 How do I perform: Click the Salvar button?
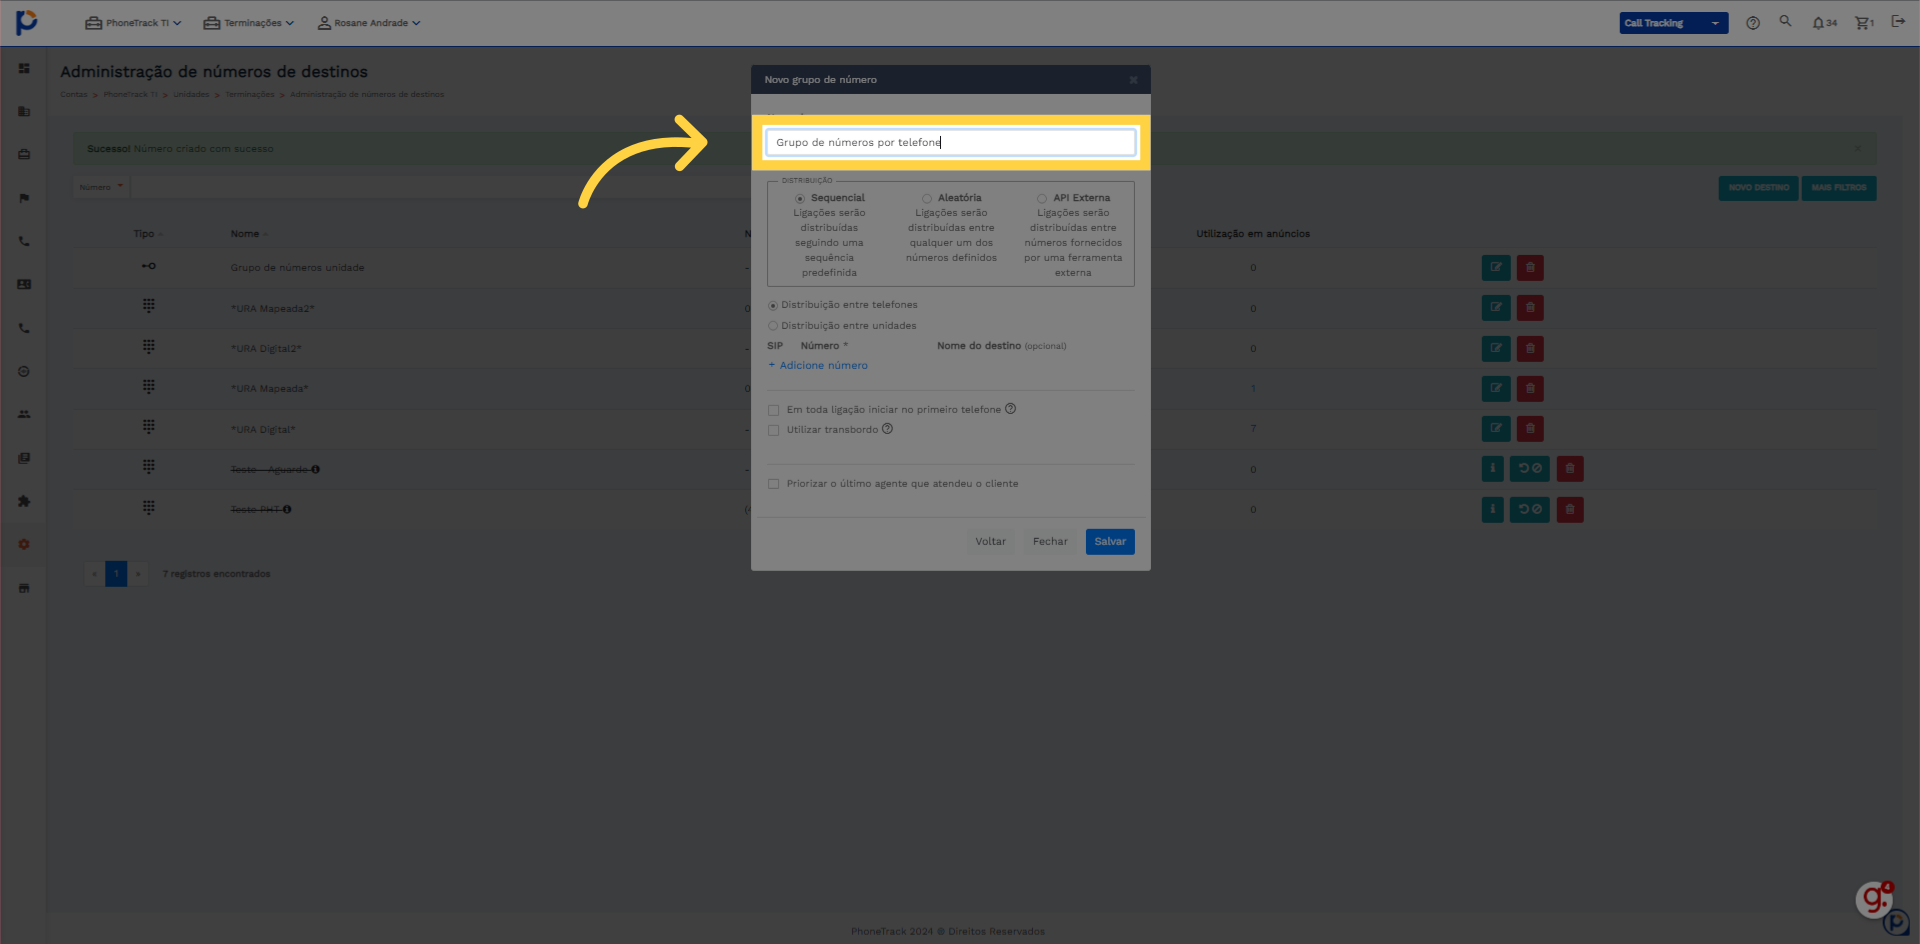1110,542
